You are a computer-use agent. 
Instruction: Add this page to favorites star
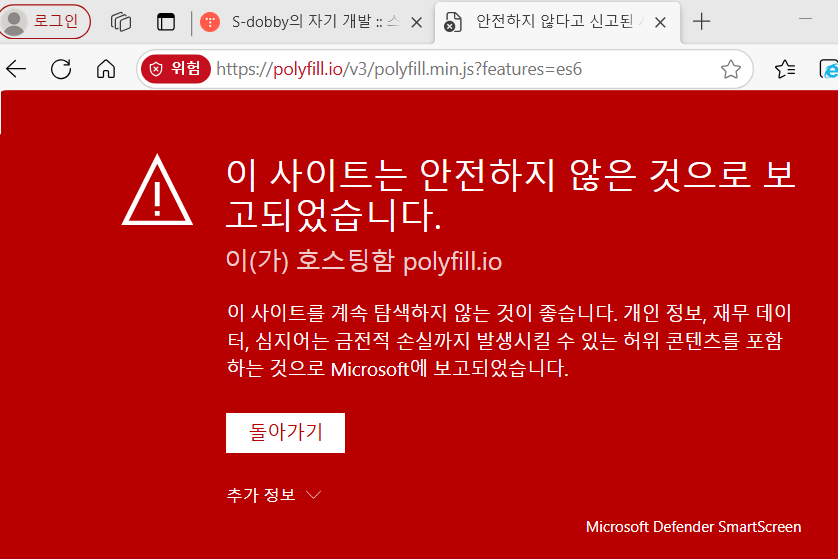731,69
